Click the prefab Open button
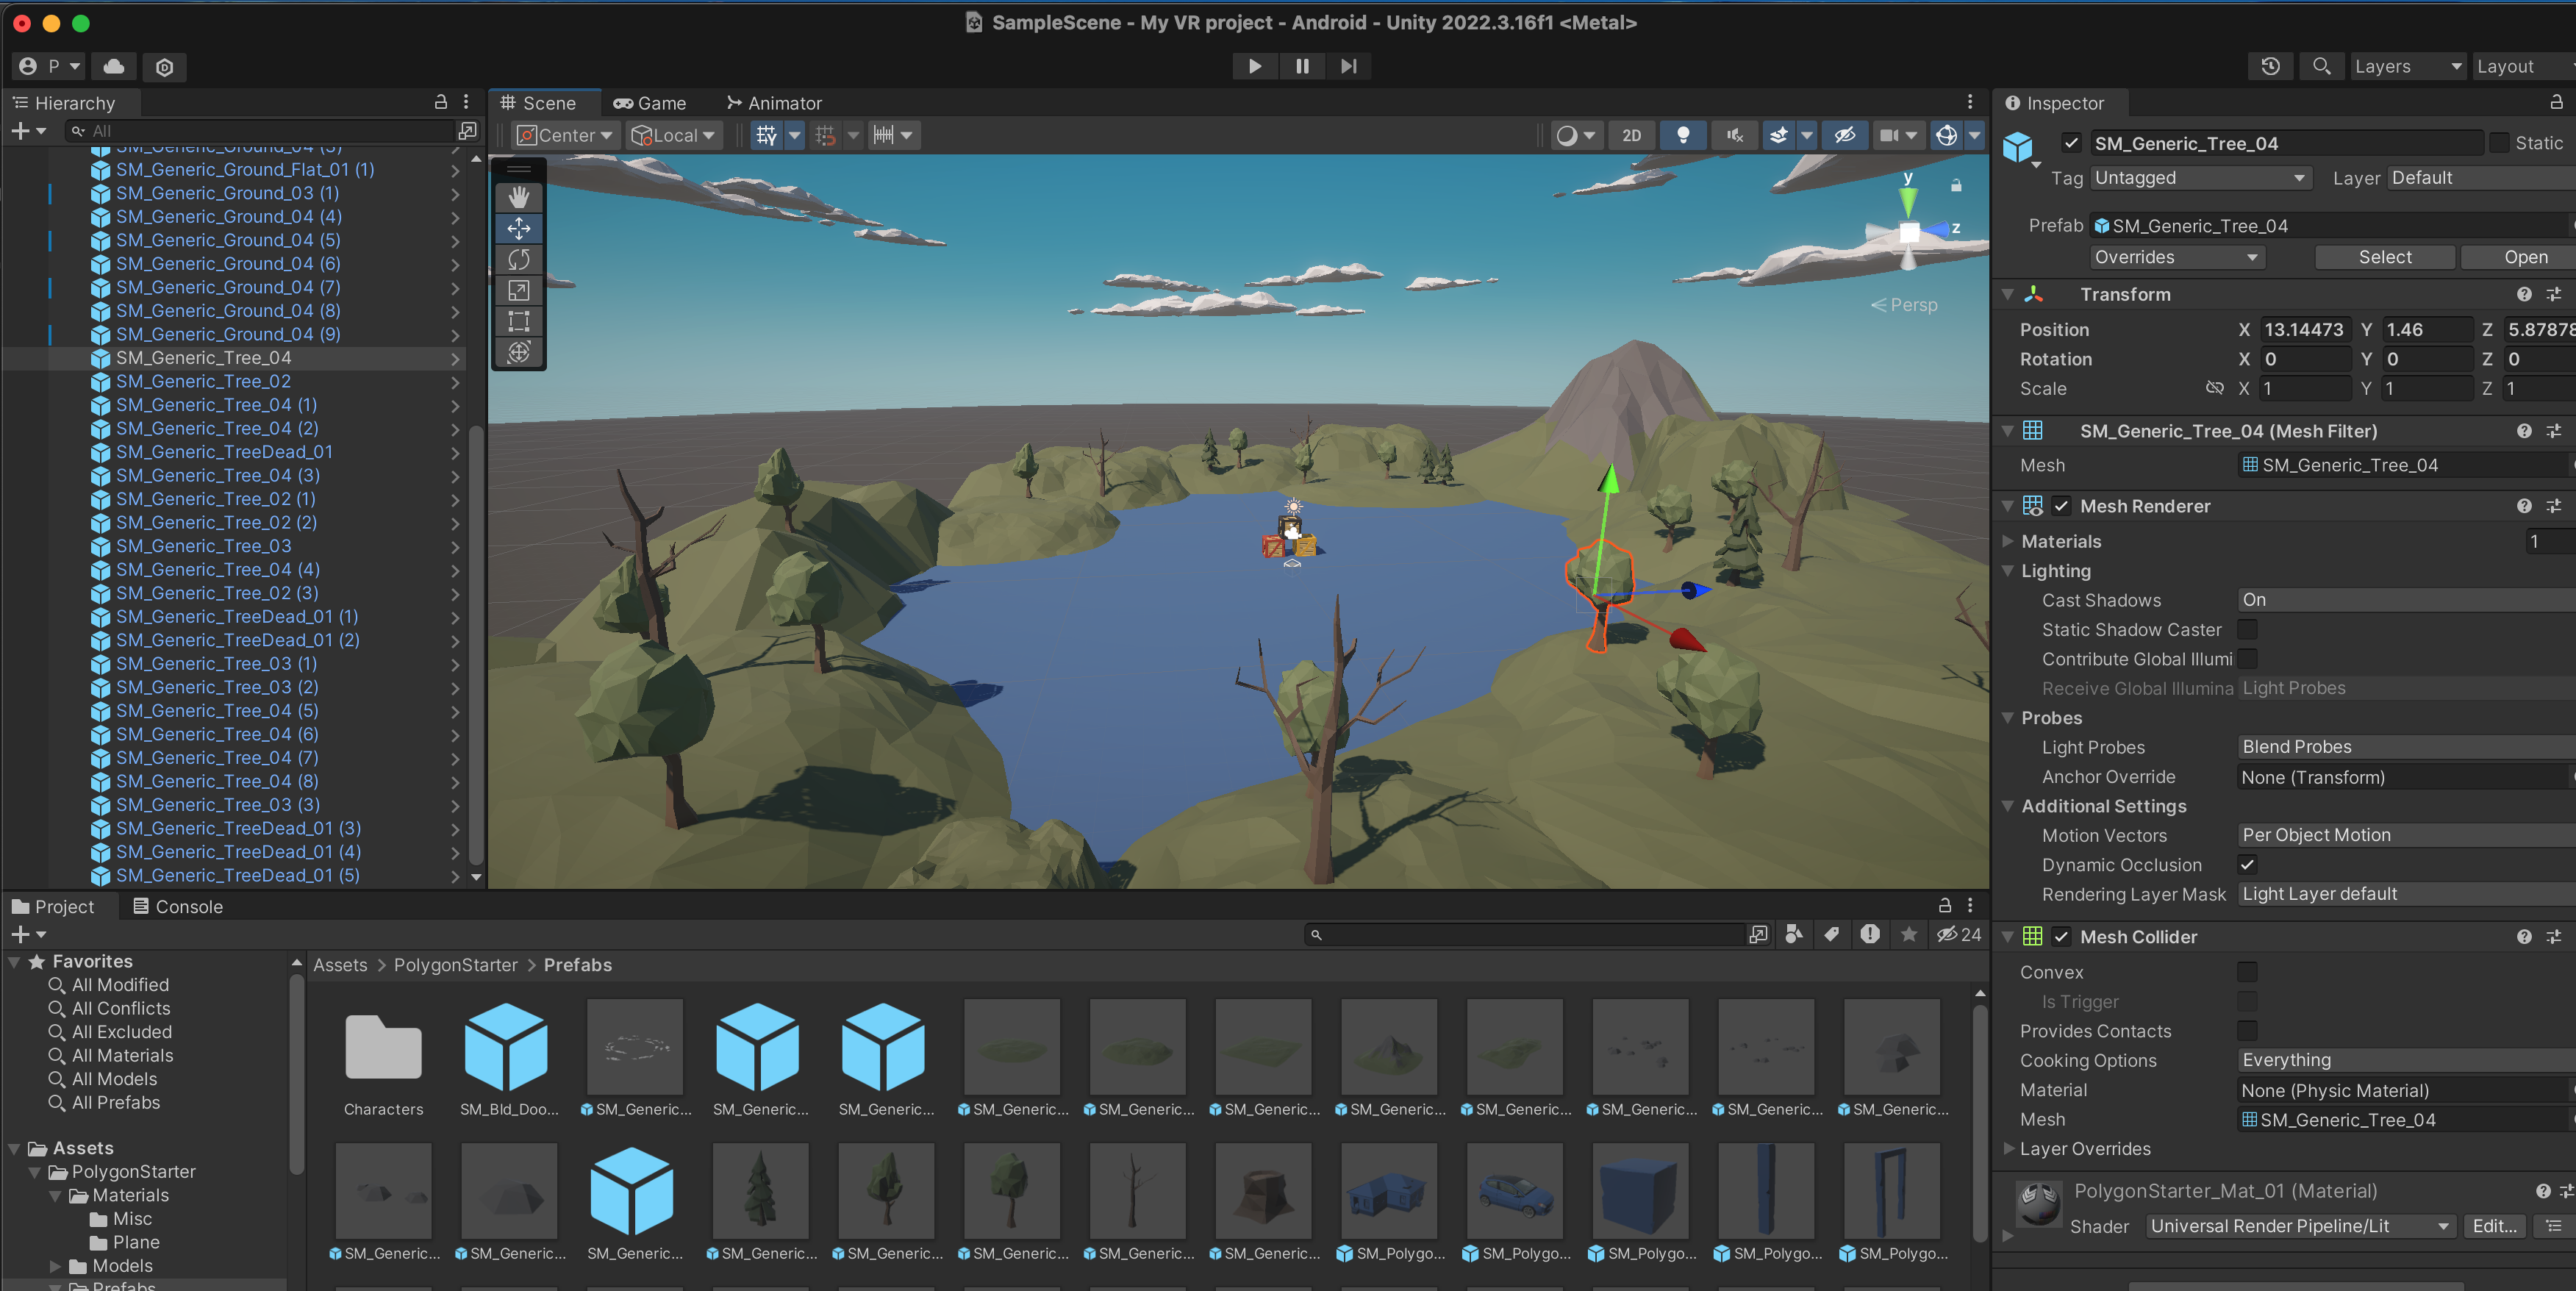Viewport: 2576px width, 1291px height. (x=2525, y=257)
